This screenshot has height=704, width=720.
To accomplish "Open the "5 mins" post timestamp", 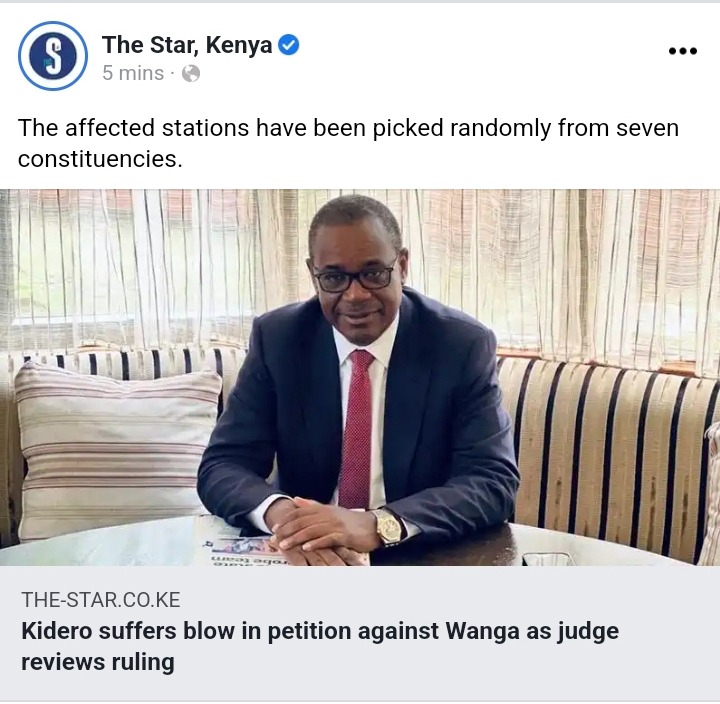I will coord(133,73).
